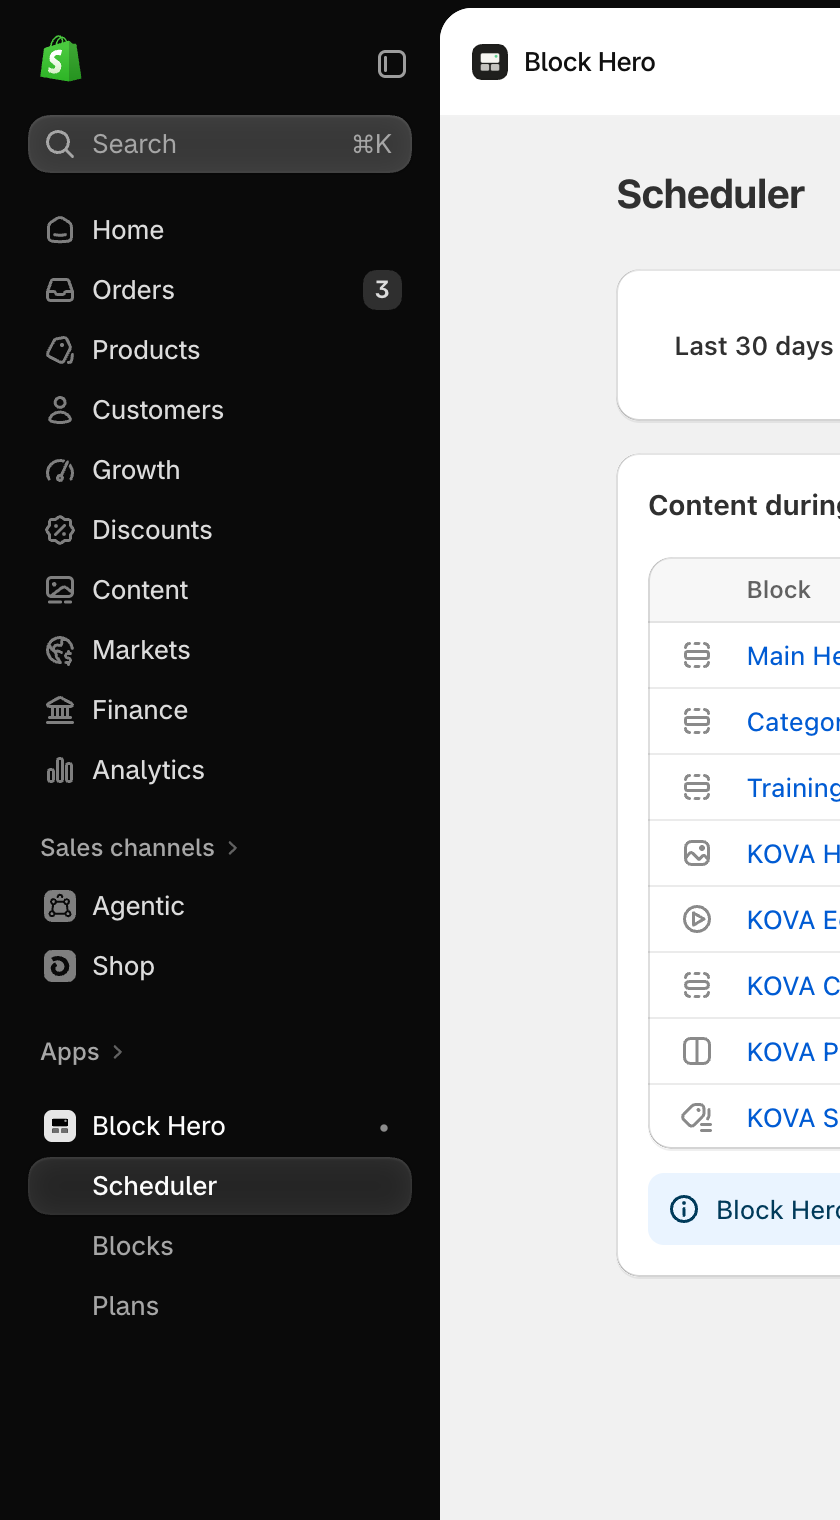The image size is (840, 1520).
Task: Open the KOVA E… block link
Action: (793, 920)
